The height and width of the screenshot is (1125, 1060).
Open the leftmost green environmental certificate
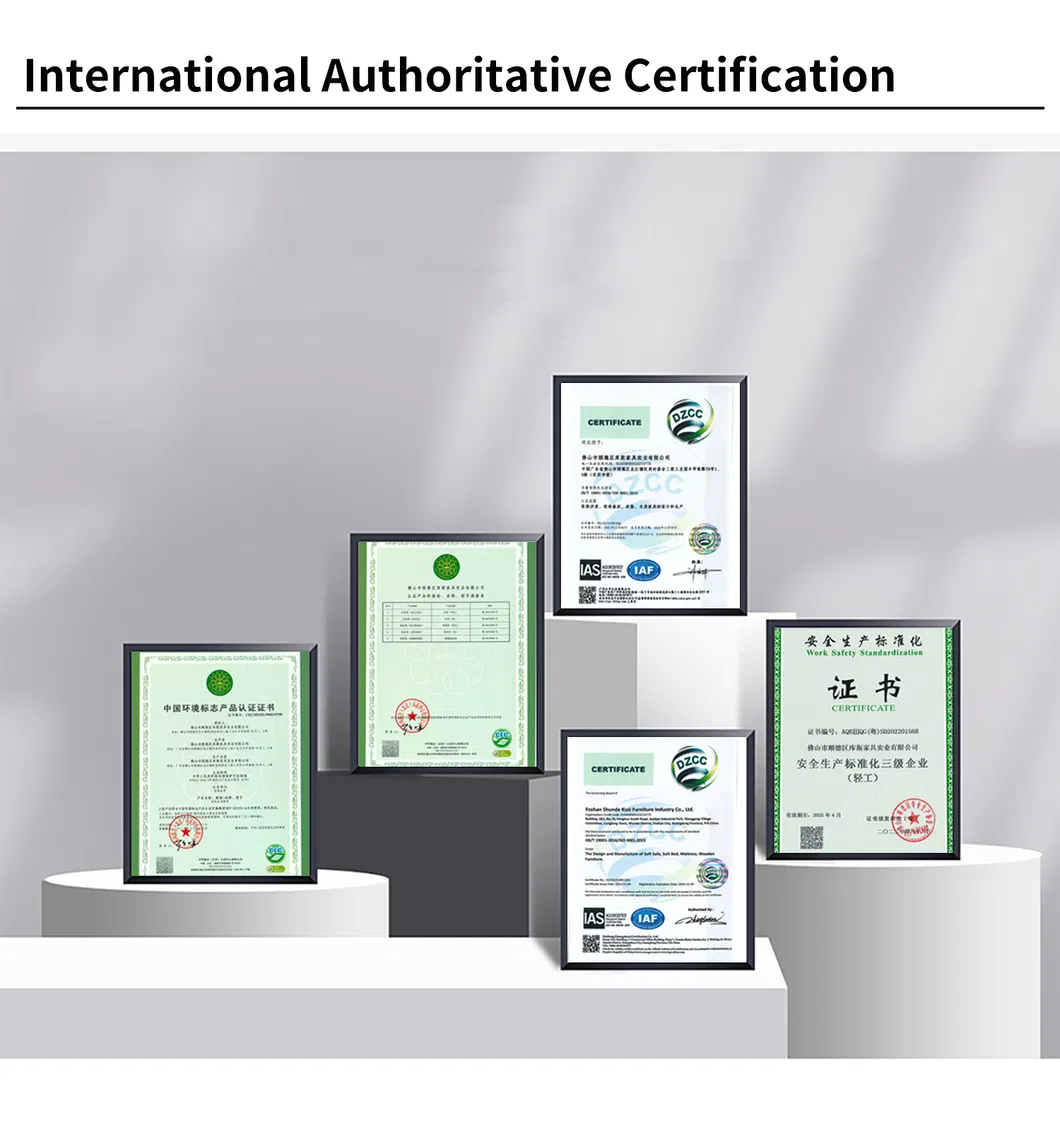coord(220,763)
